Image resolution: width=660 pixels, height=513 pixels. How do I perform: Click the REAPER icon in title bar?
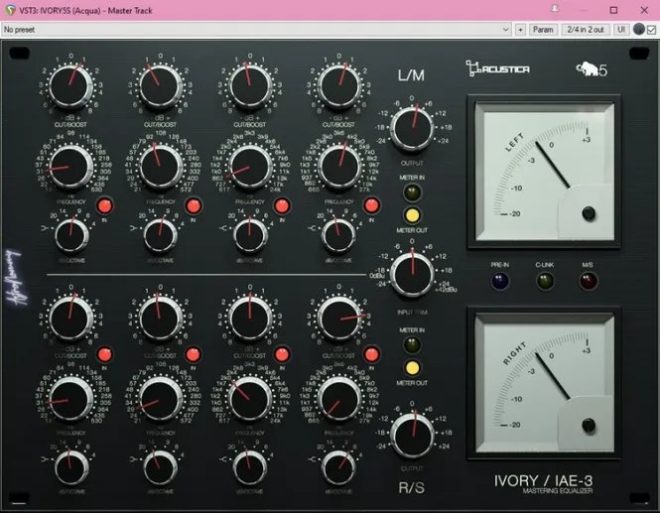click(x=10, y=10)
